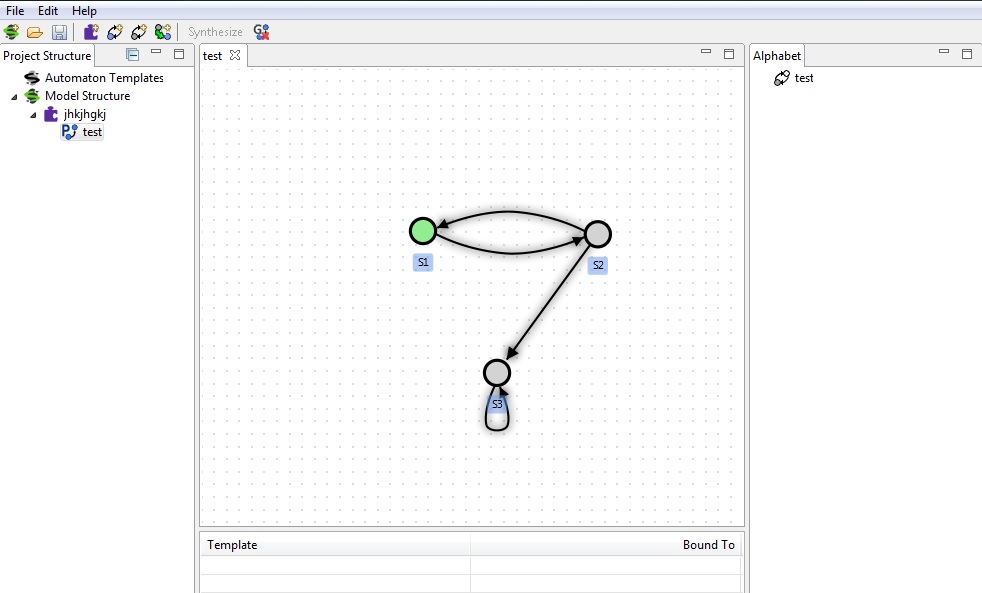Click the Model Structure tree icon
The image size is (982, 593).
(32, 96)
